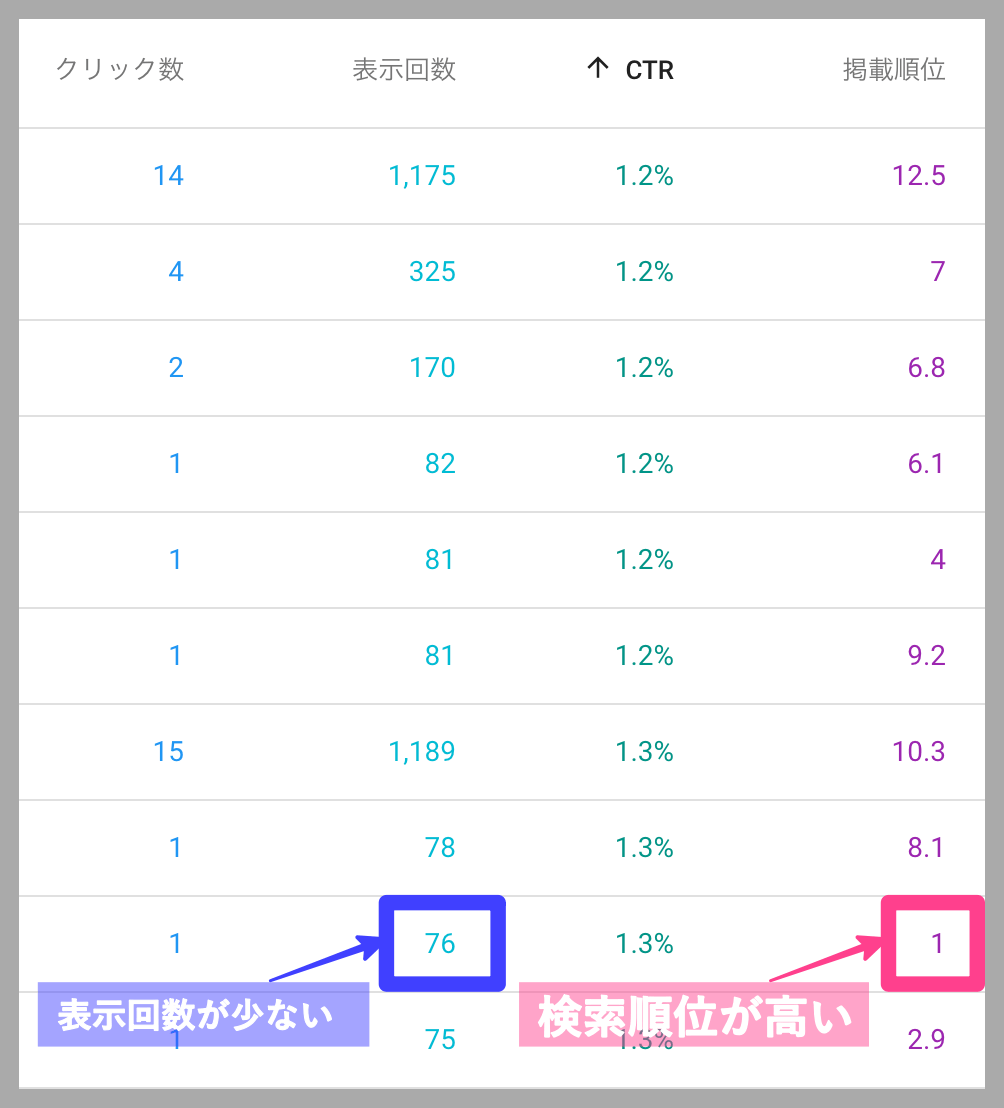This screenshot has width=1004, height=1108.
Task: Sort by the 掲載順位 column header
Action: coord(894,69)
